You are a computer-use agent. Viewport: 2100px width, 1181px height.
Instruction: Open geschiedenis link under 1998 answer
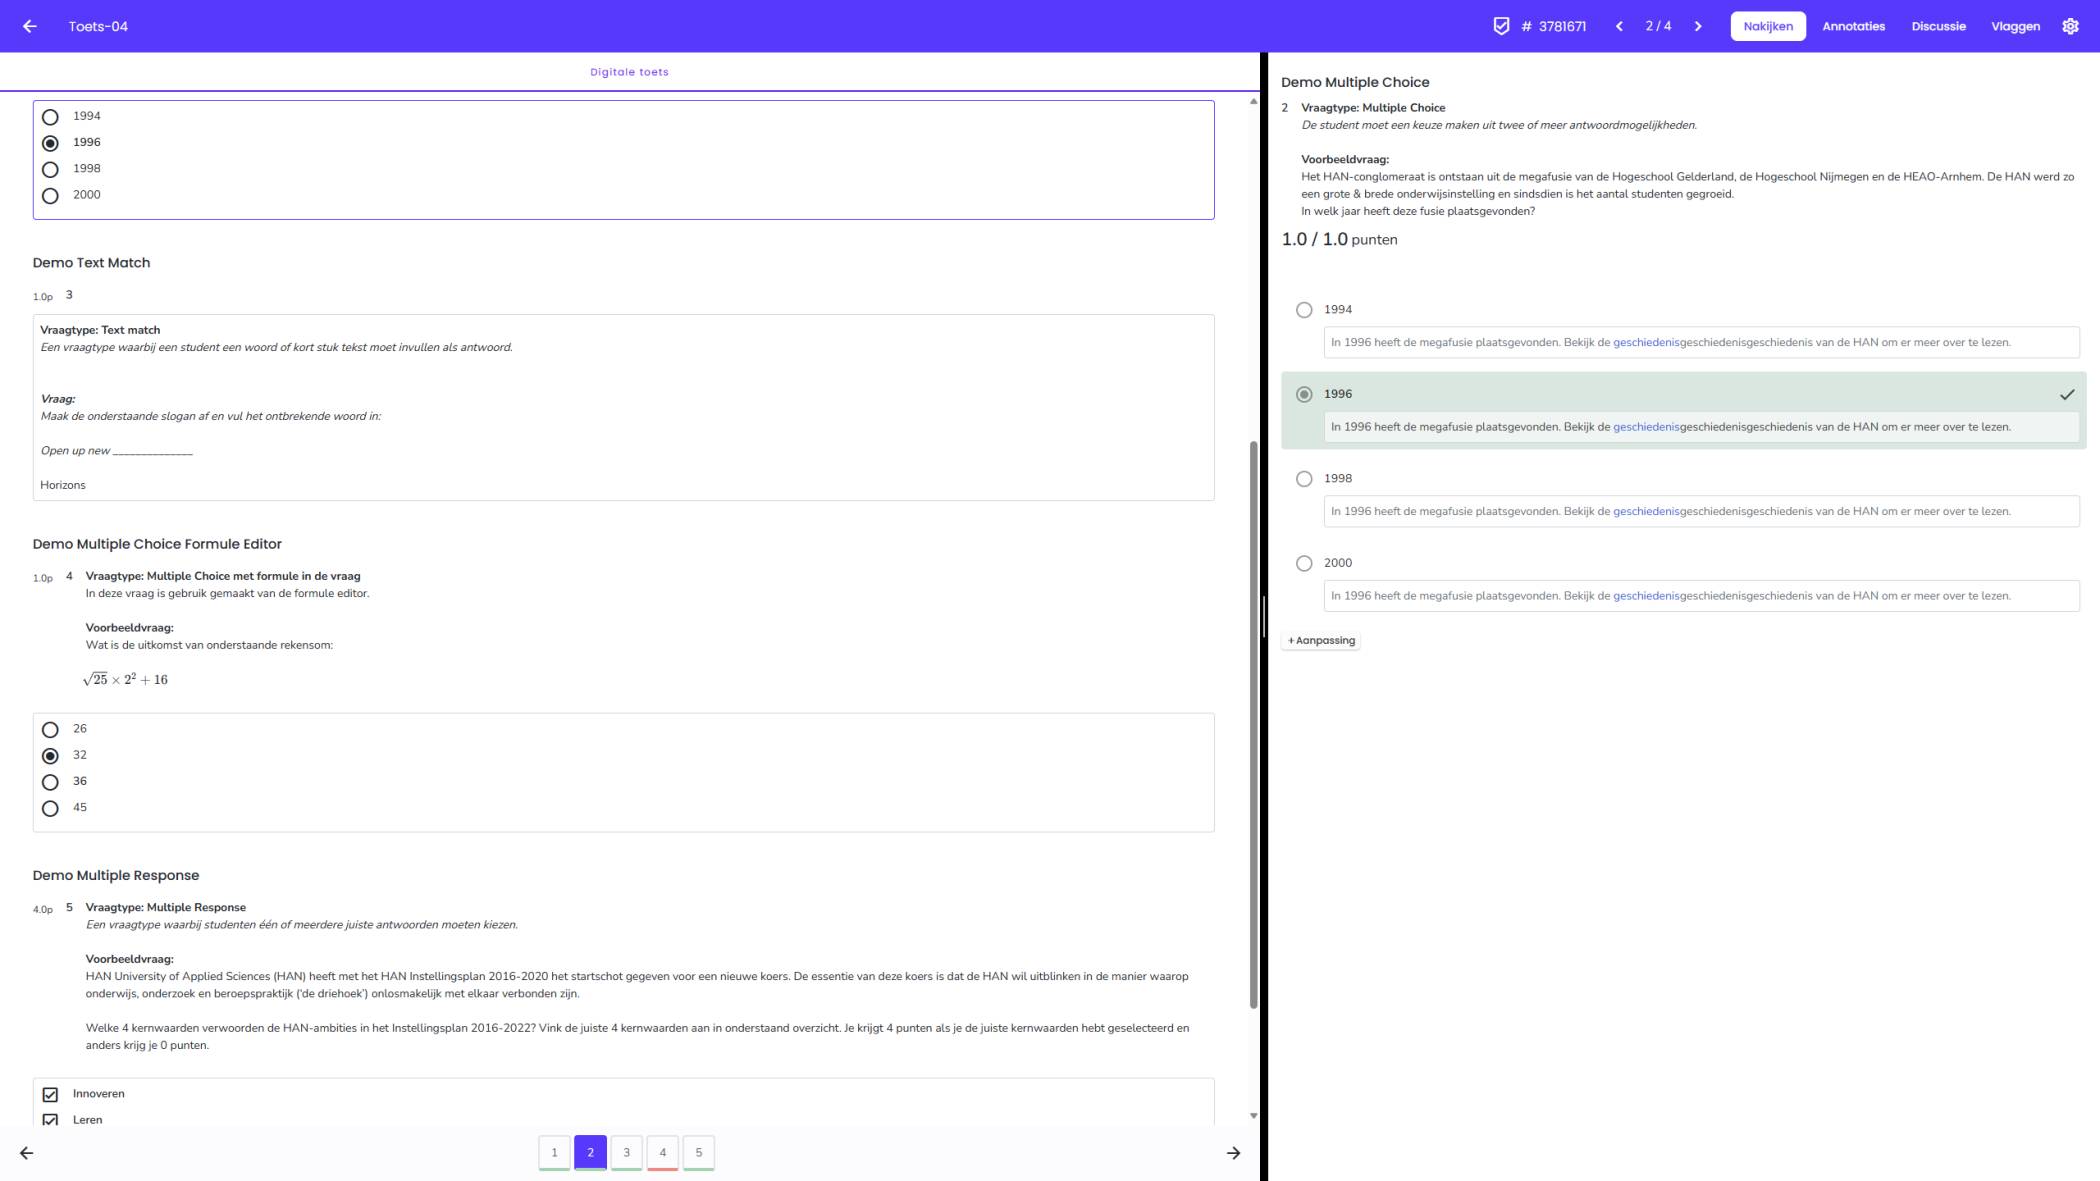click(1645, 511)
